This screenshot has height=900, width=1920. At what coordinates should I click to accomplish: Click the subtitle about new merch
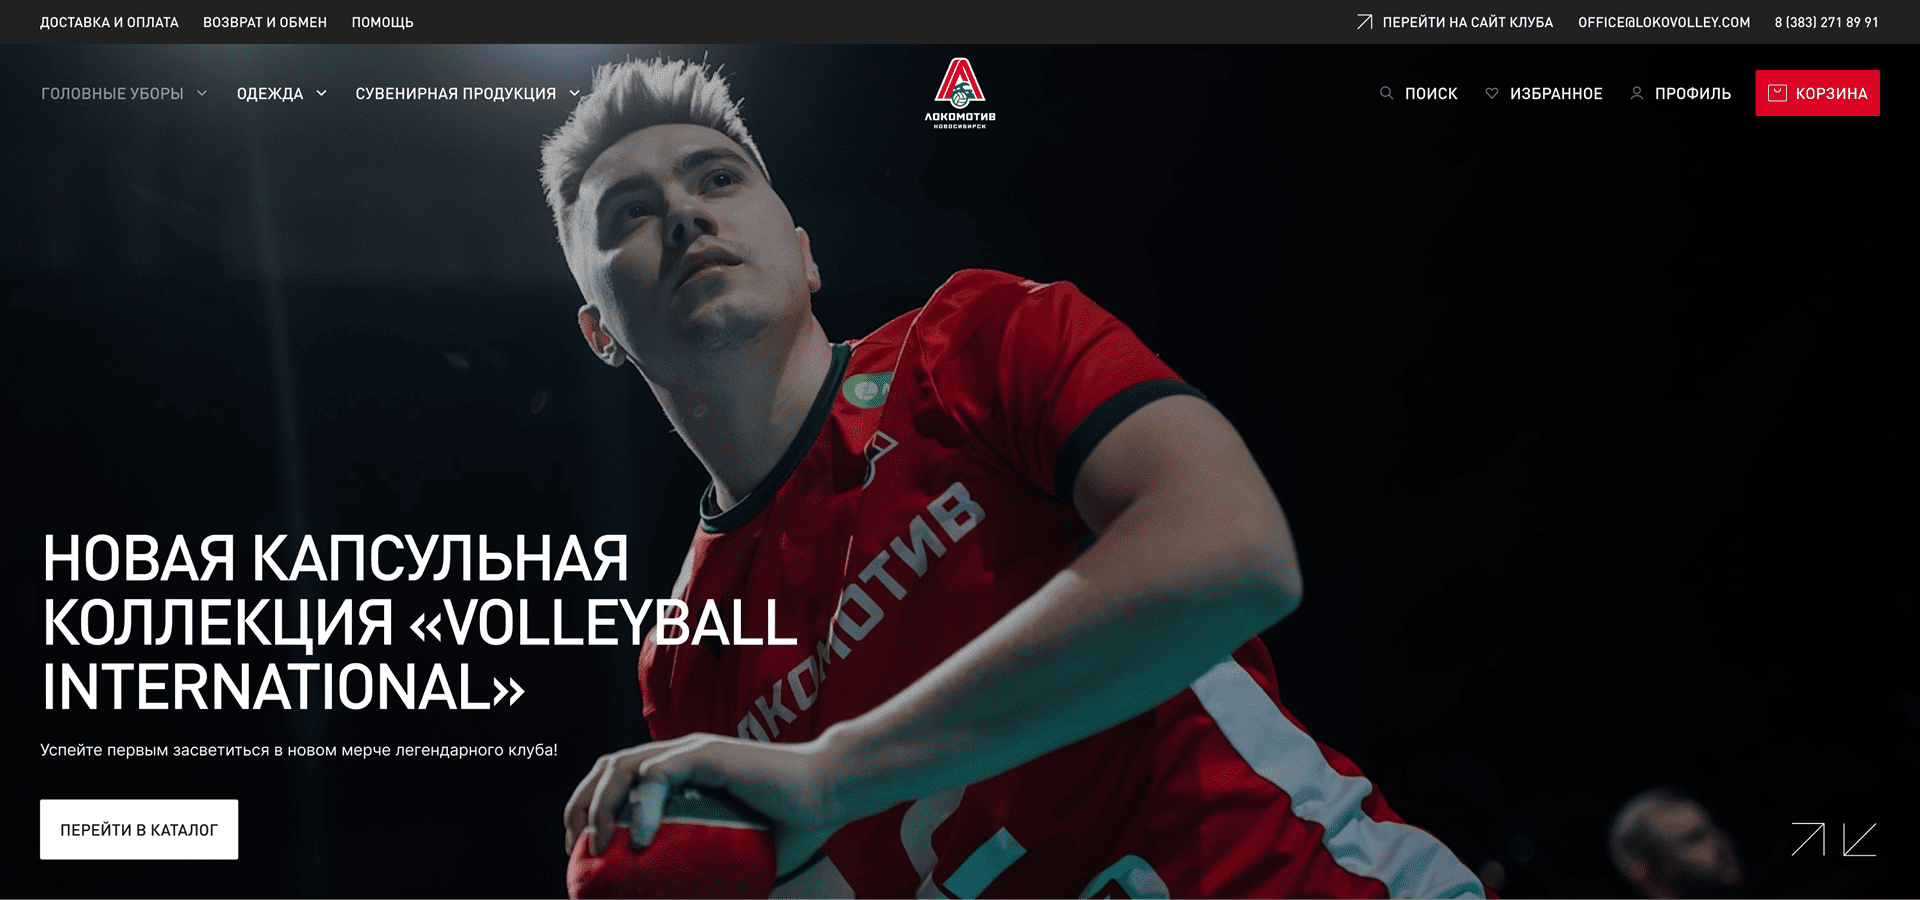pos(299,750)
